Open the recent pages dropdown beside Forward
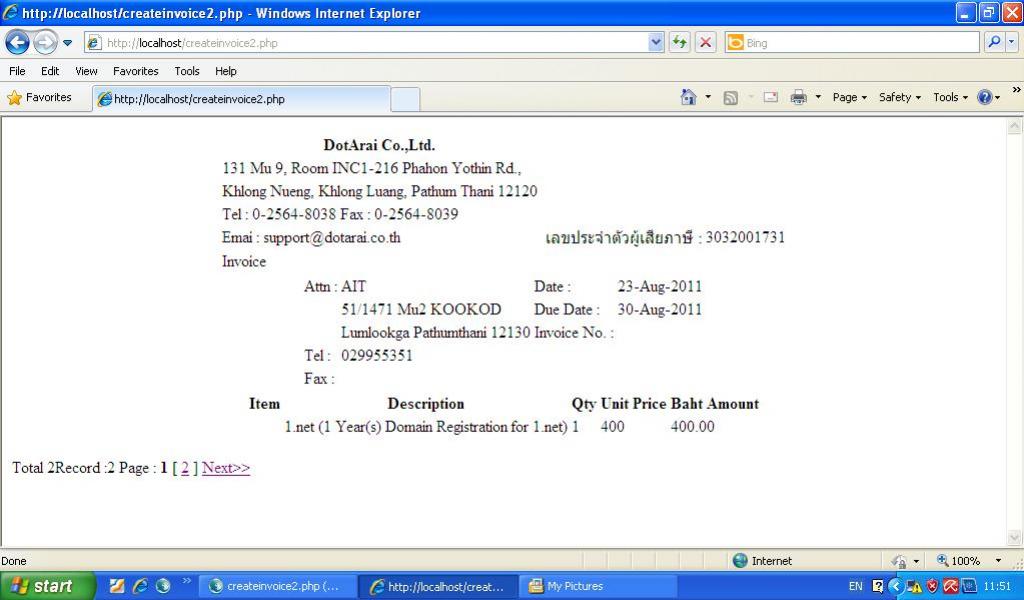1024x600 pixels. coord(67,43)
